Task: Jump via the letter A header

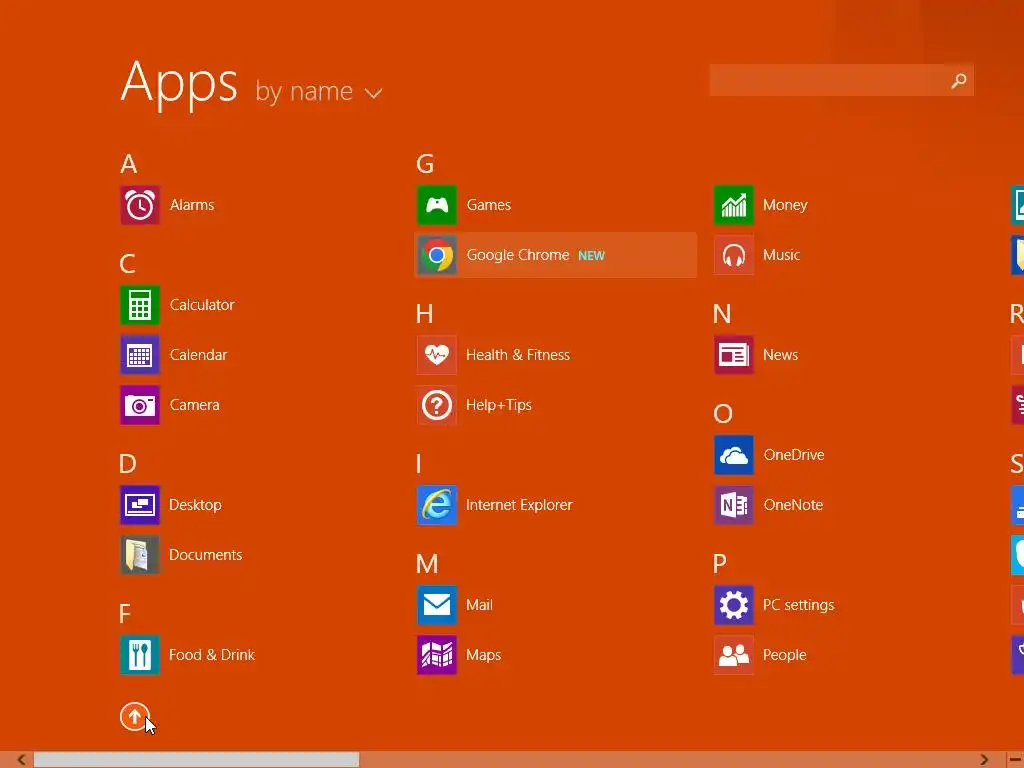Action: (x=129, y=164)
